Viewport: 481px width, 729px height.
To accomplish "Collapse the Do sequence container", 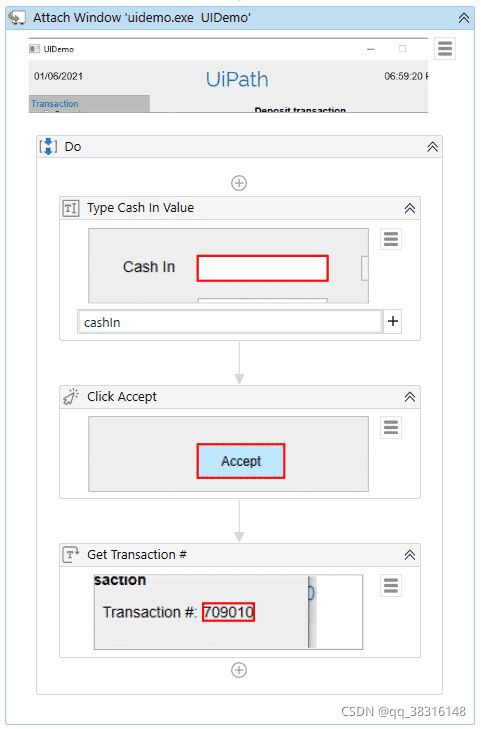I will click(432, 147).
